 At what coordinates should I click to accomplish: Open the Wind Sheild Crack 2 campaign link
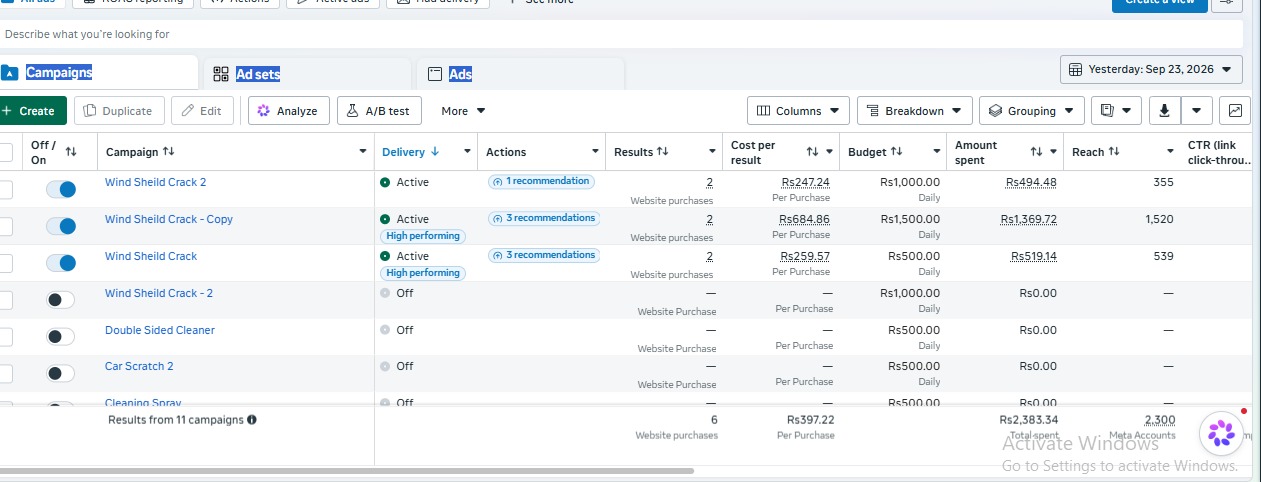coord(155,182)
